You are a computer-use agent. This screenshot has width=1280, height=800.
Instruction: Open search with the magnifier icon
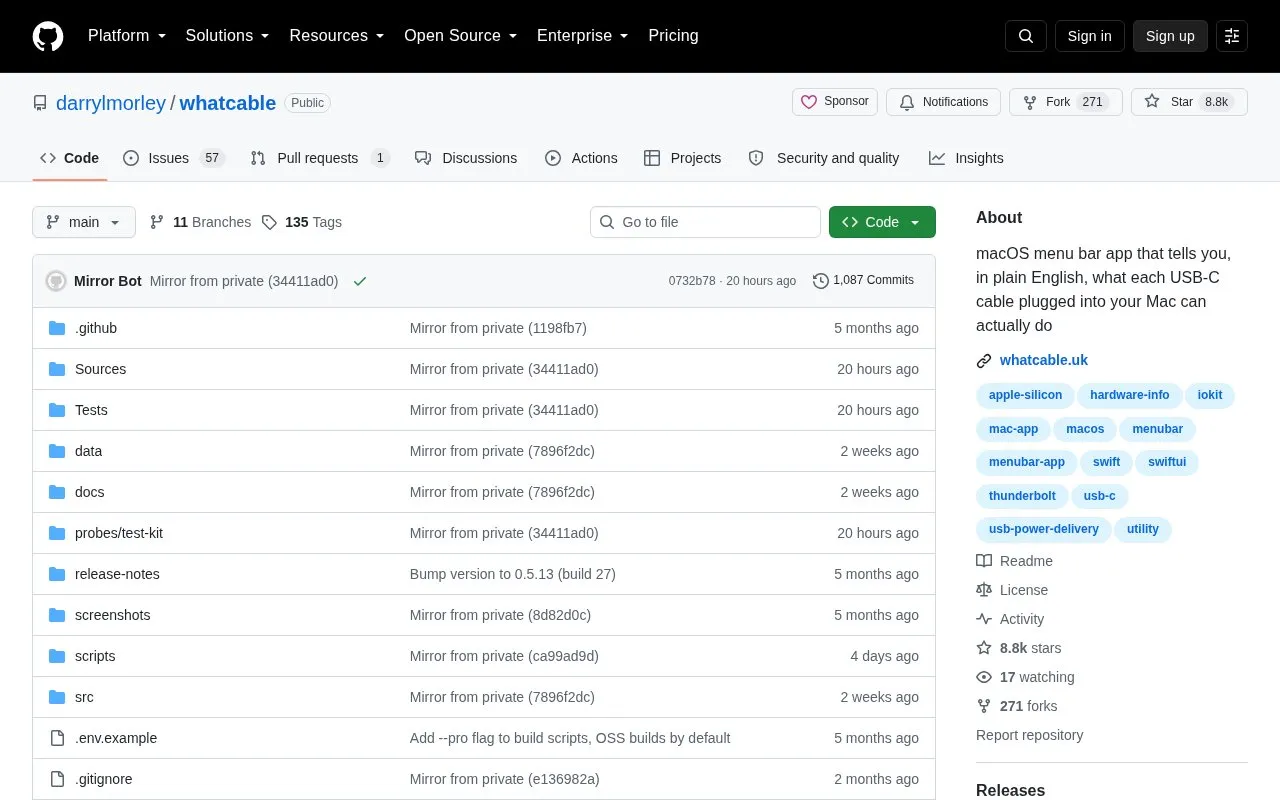coord(1026,36)
